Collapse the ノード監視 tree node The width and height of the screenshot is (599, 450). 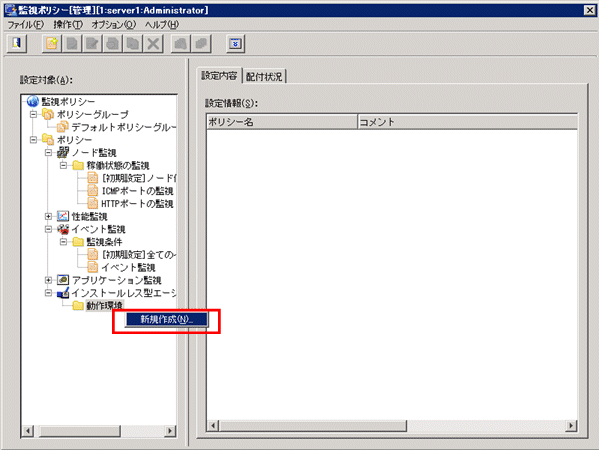click(49, 152)
